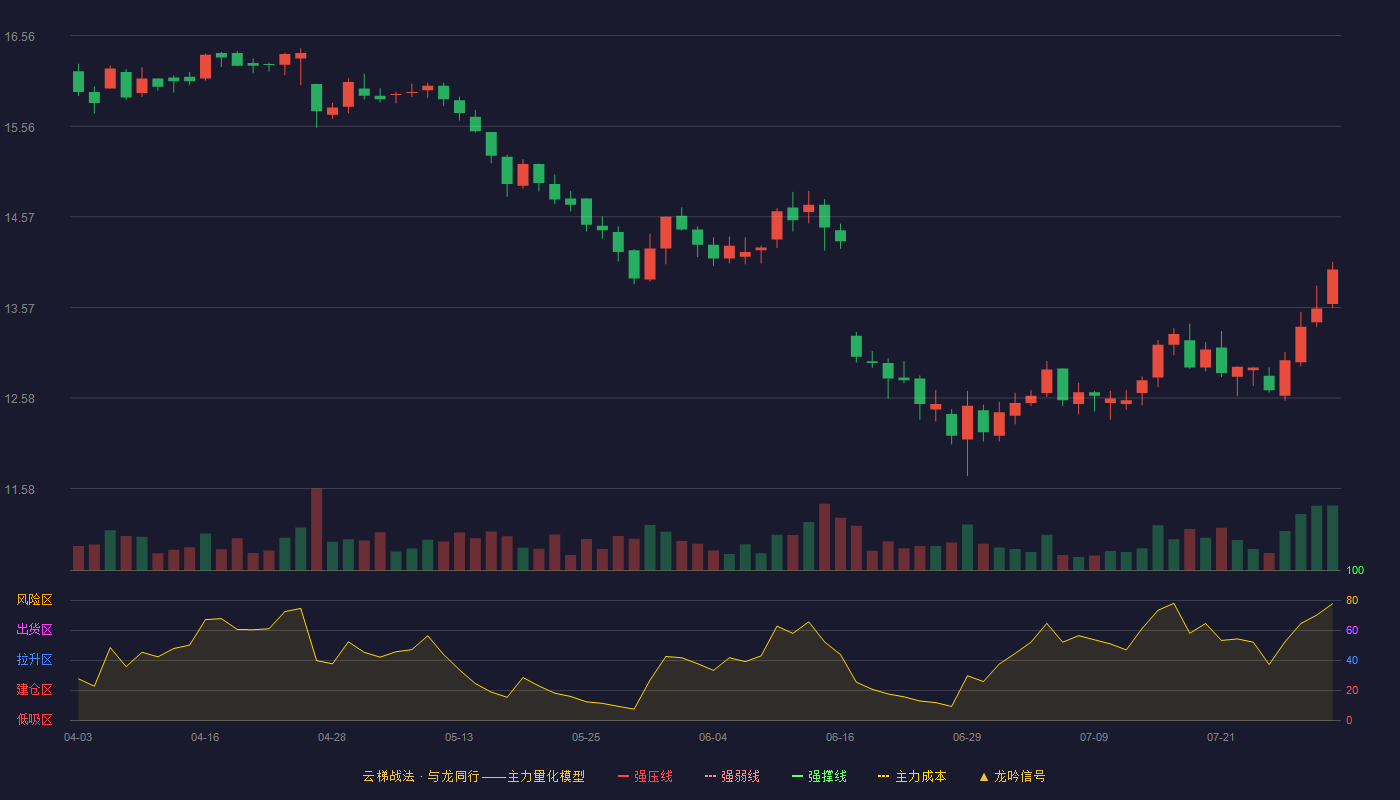Click the blue 40 indicator axis value

tap(1352, 660)
